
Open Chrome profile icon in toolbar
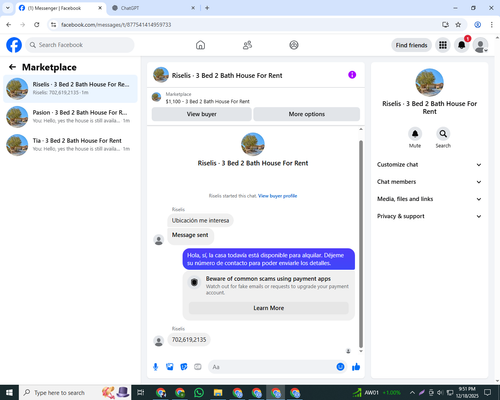[x=478, y=25]
